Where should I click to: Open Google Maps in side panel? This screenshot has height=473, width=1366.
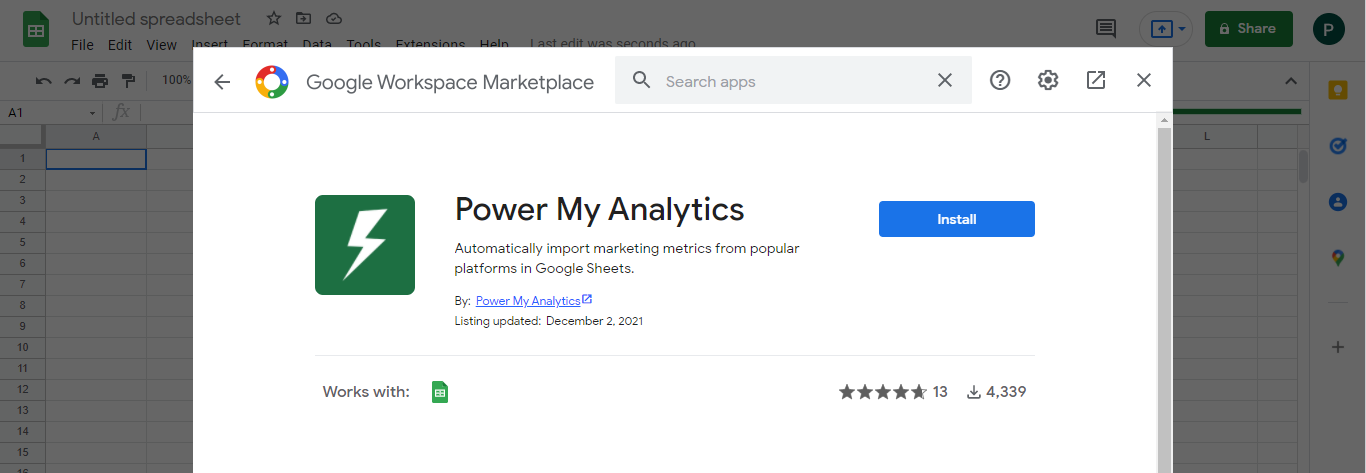click(1338, 258)
